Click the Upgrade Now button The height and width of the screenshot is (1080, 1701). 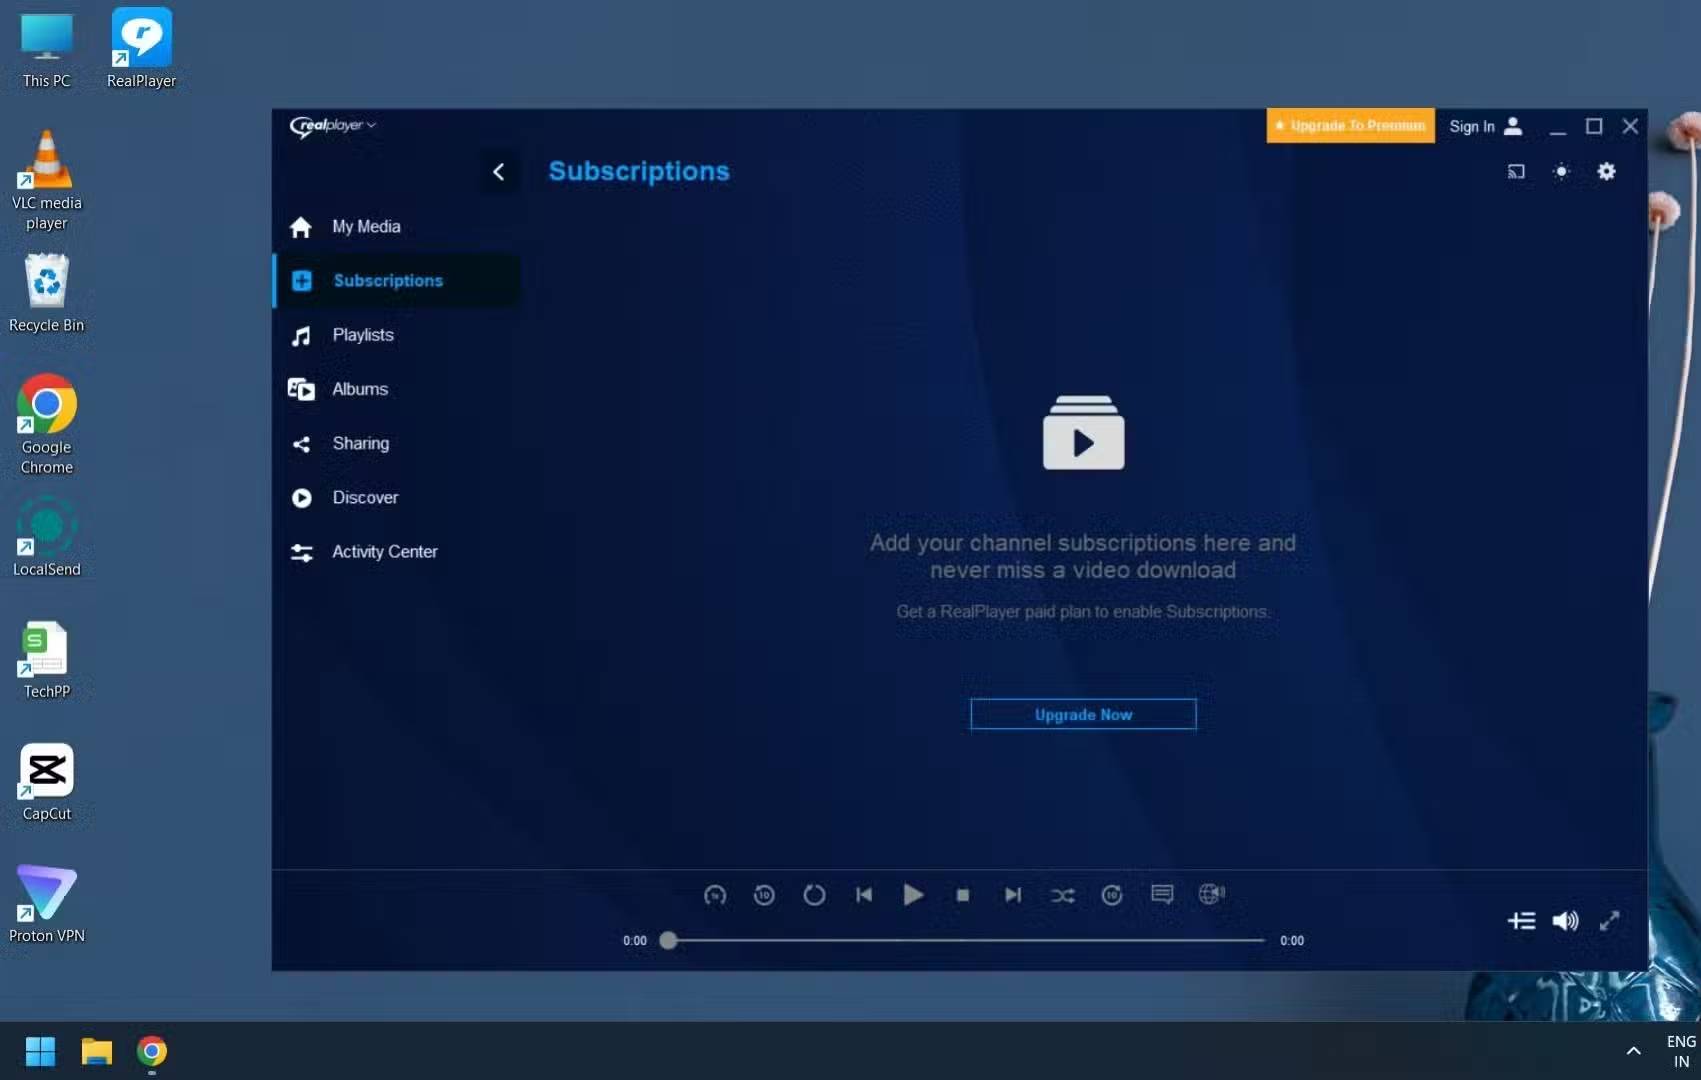[x=1083, y=715]
